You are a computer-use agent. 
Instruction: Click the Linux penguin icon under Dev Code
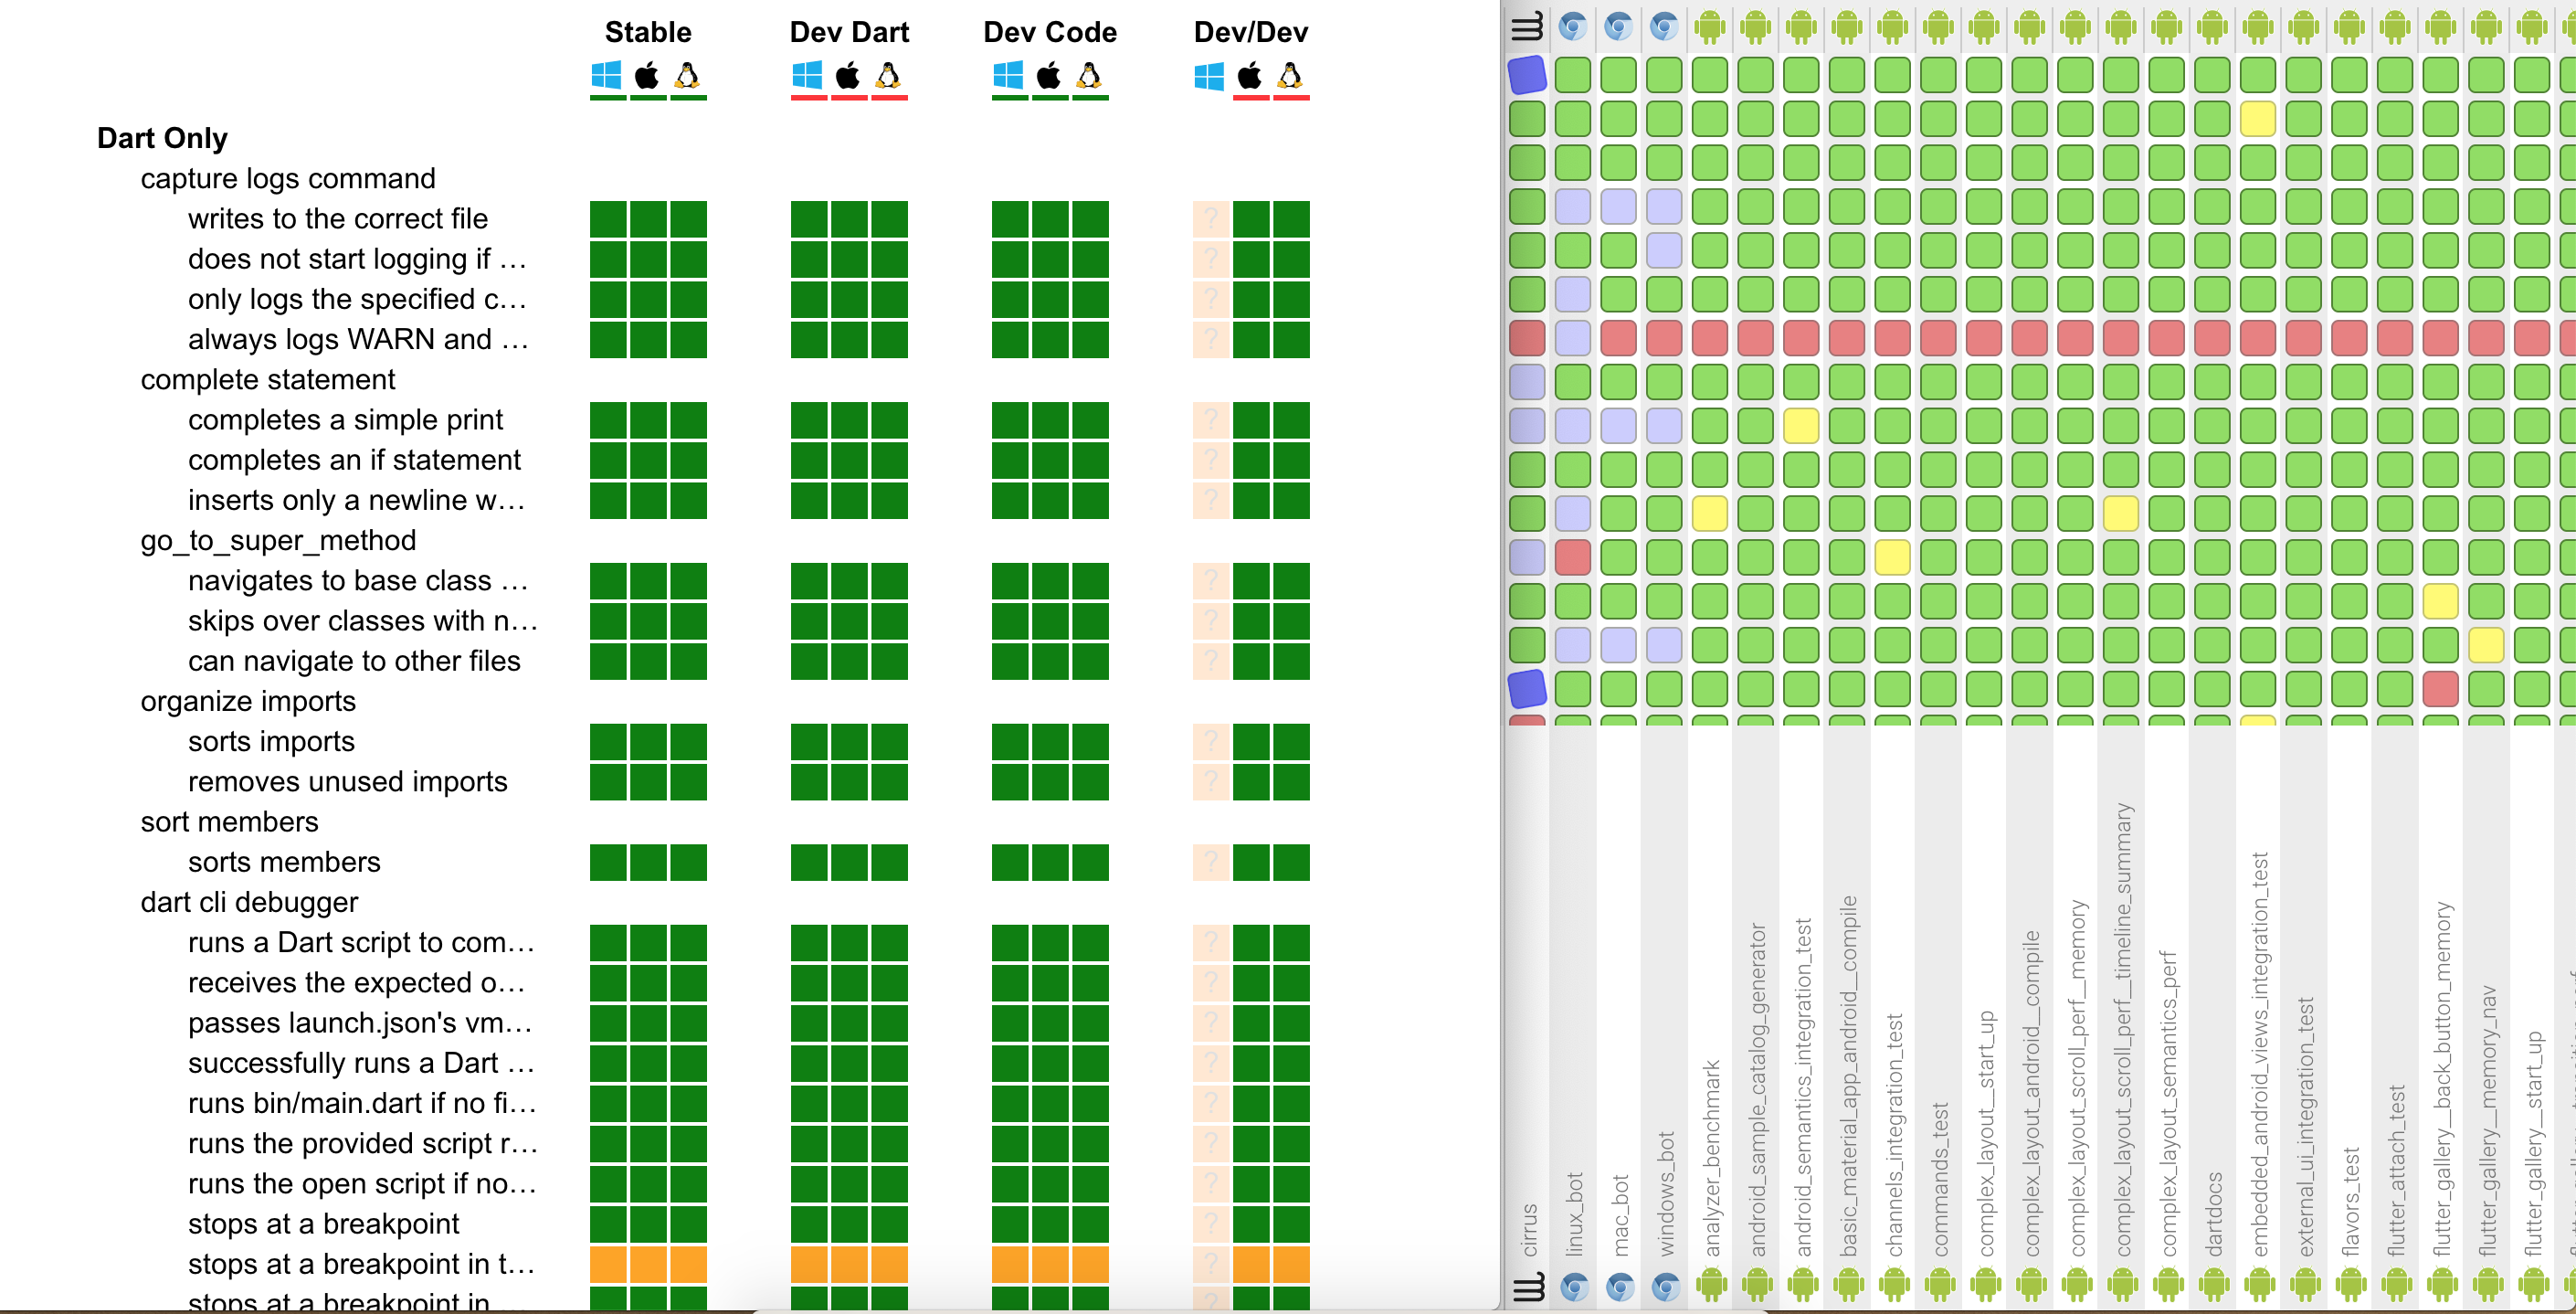click(x=1090, y=75)
